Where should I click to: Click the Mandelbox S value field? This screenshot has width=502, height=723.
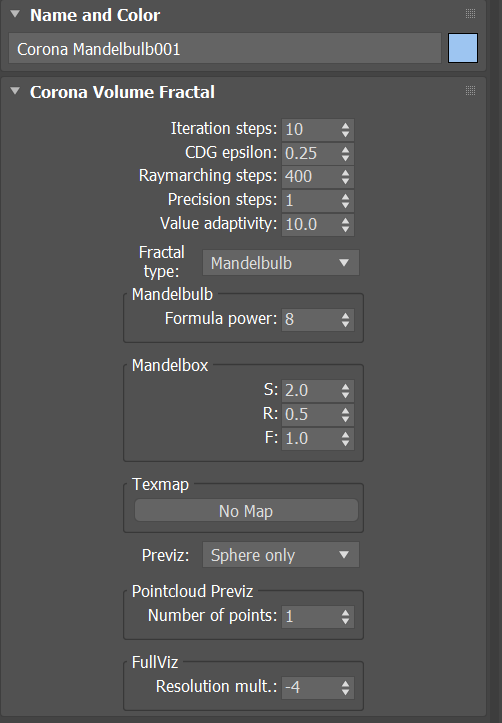coord(310,390)
